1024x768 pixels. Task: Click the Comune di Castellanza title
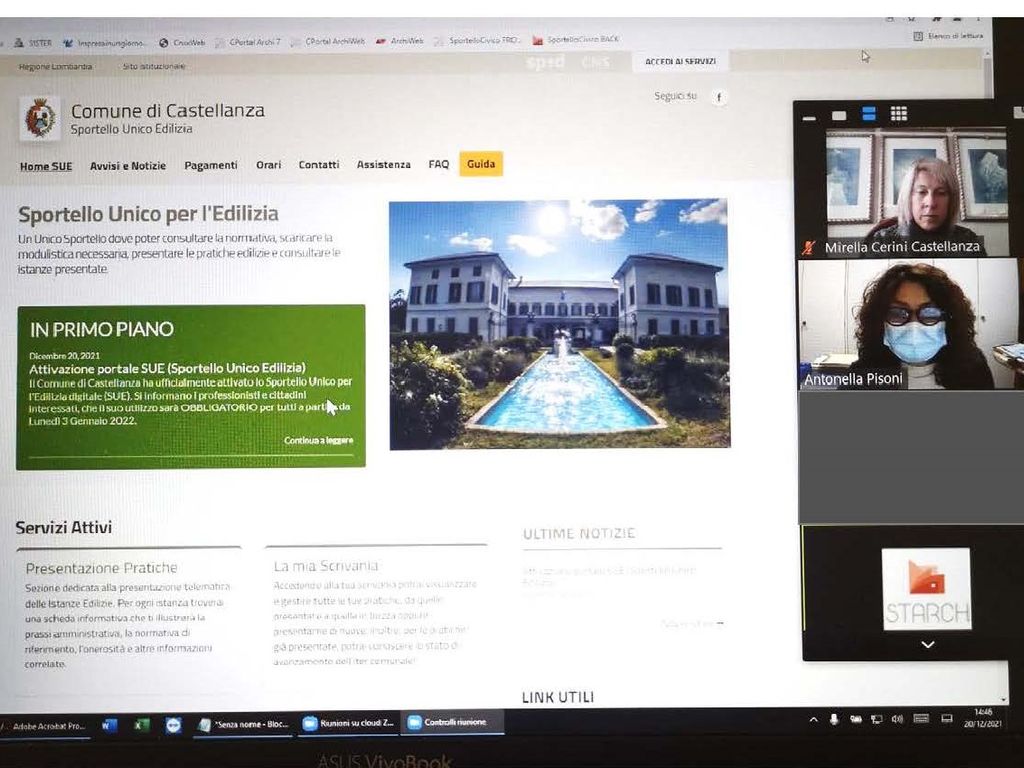(167, 110)
